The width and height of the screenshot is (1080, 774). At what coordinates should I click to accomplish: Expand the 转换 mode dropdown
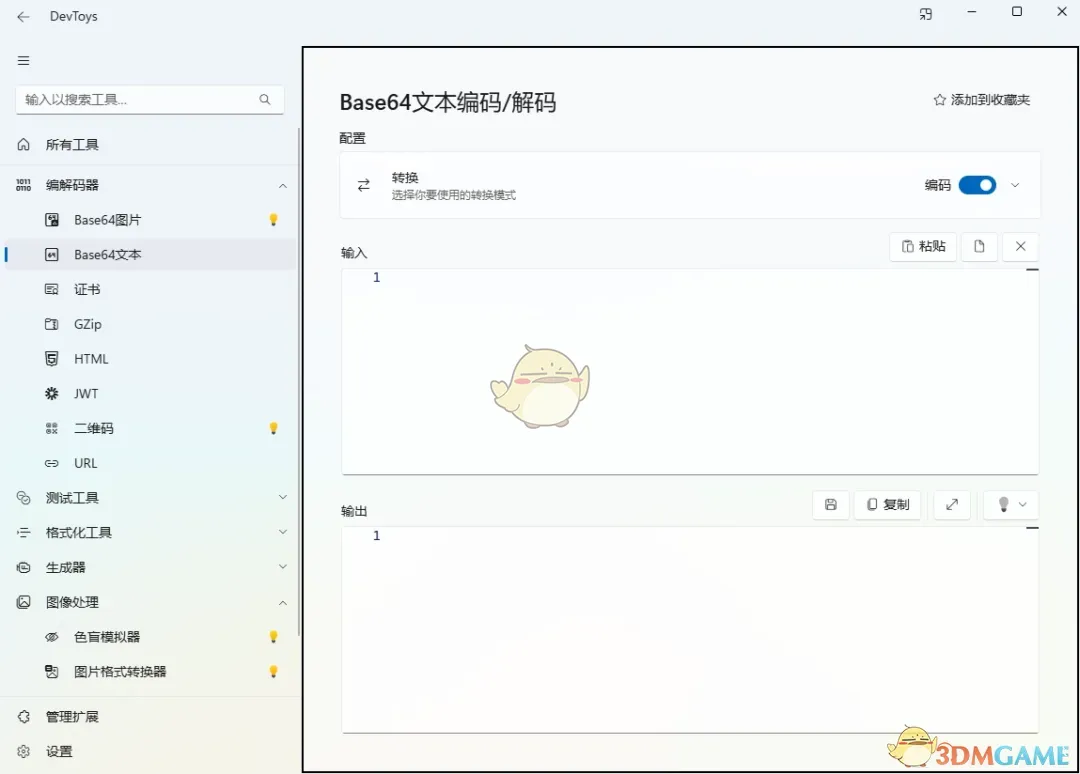point(1015,185)
